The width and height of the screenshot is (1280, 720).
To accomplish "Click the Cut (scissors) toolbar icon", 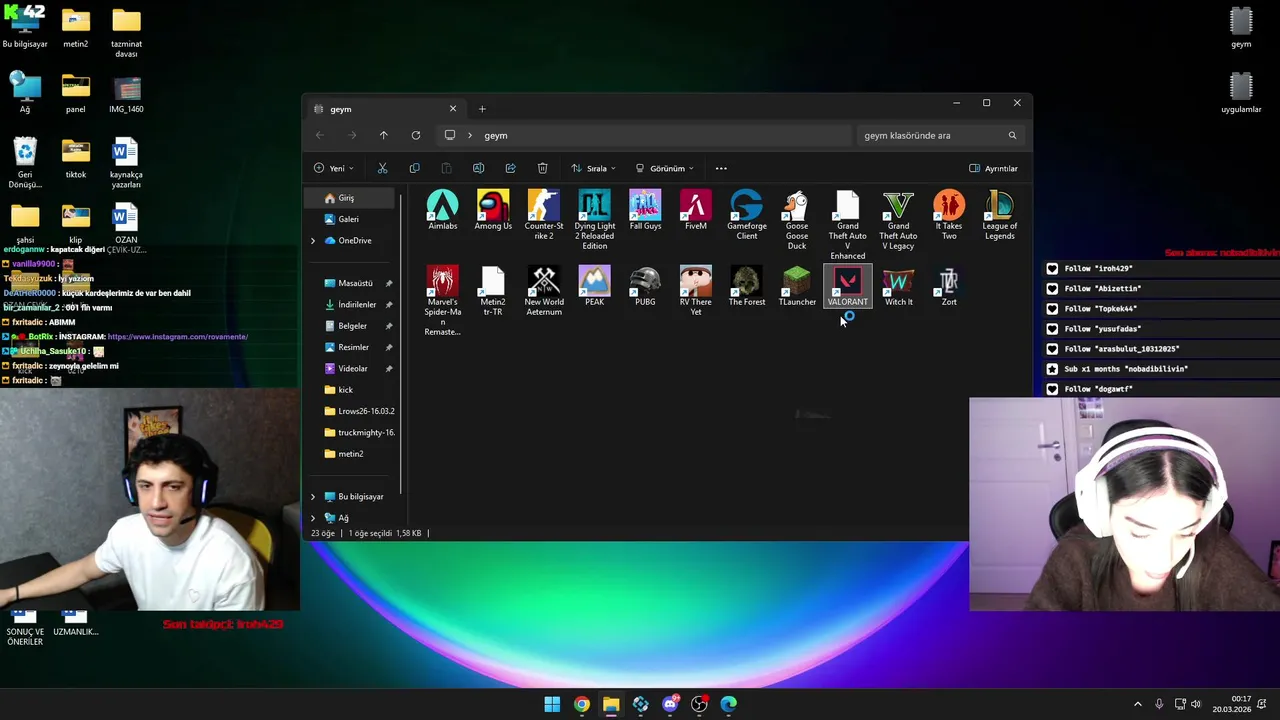I will click(382, 168).
